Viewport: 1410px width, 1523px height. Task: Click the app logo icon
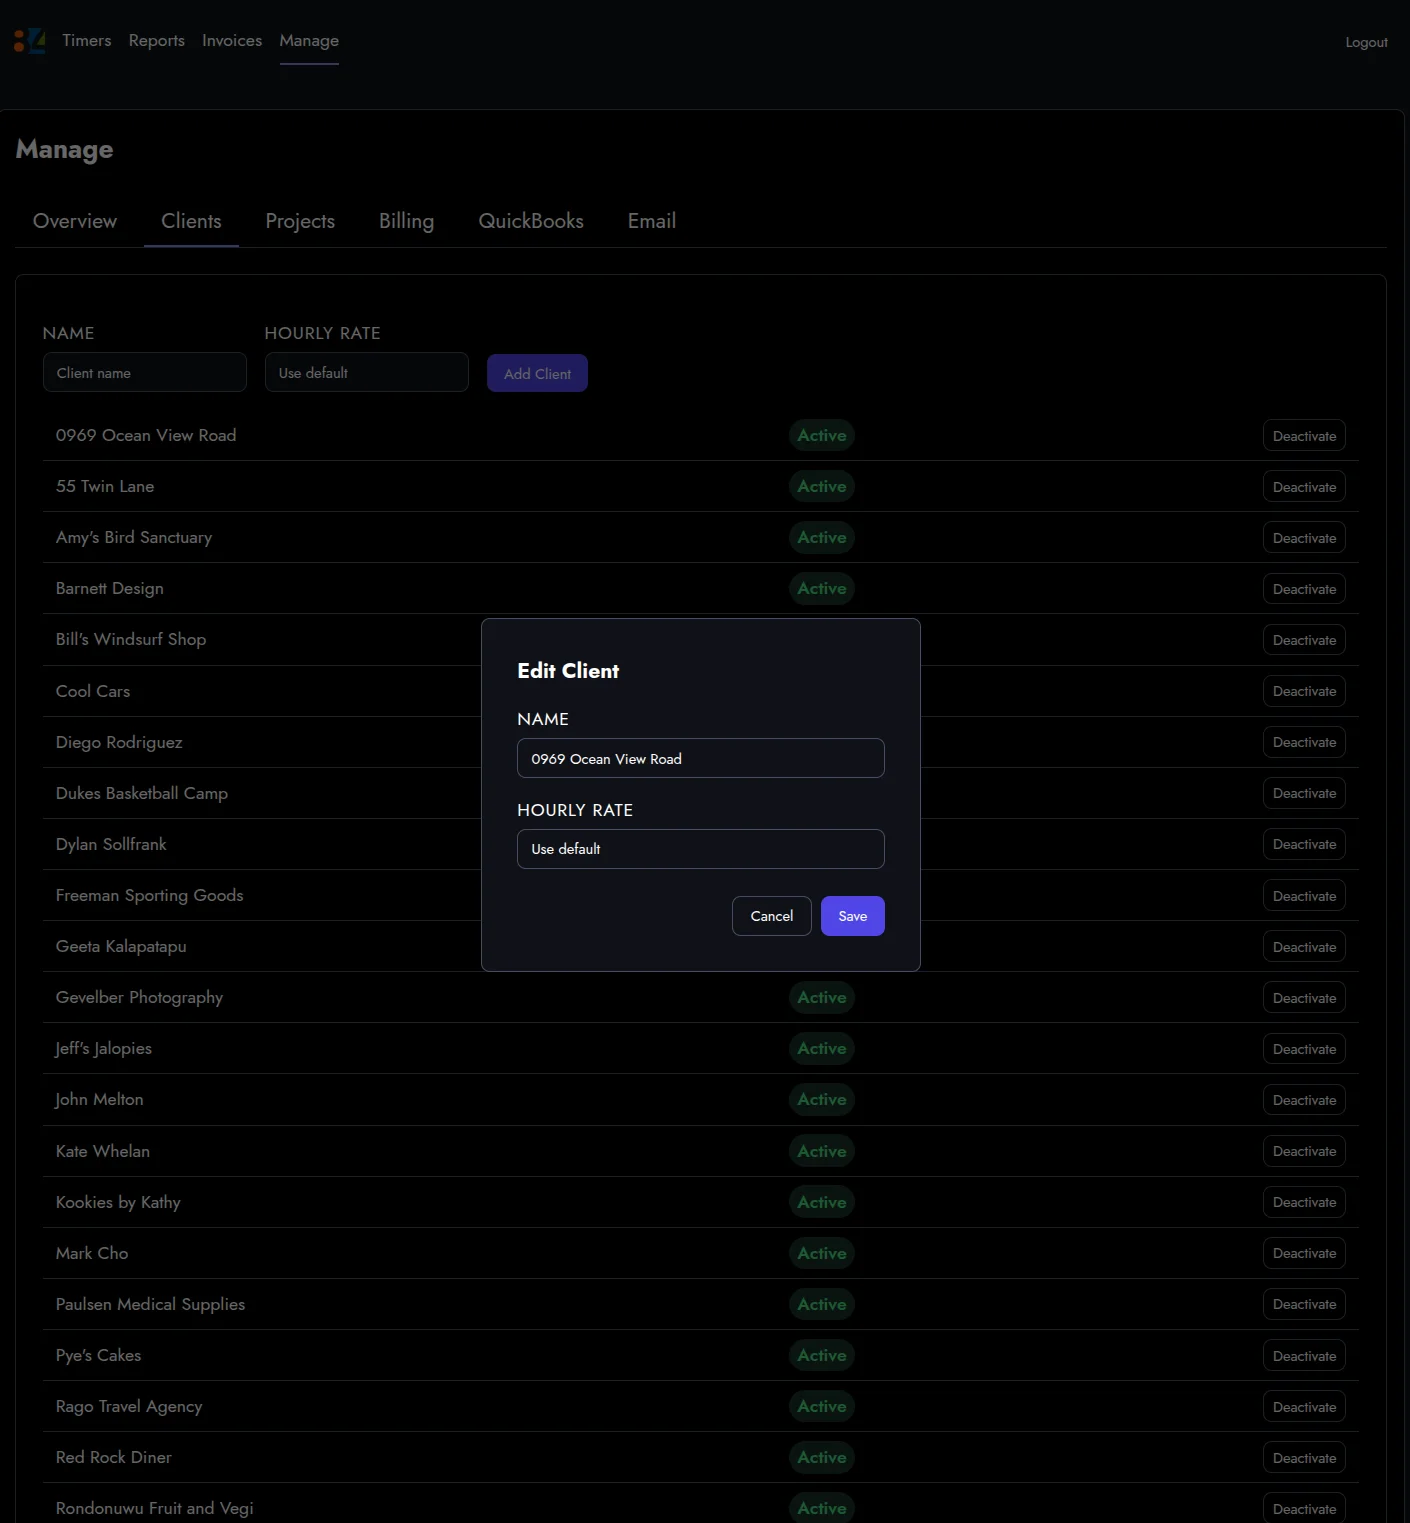pos(29,41)
